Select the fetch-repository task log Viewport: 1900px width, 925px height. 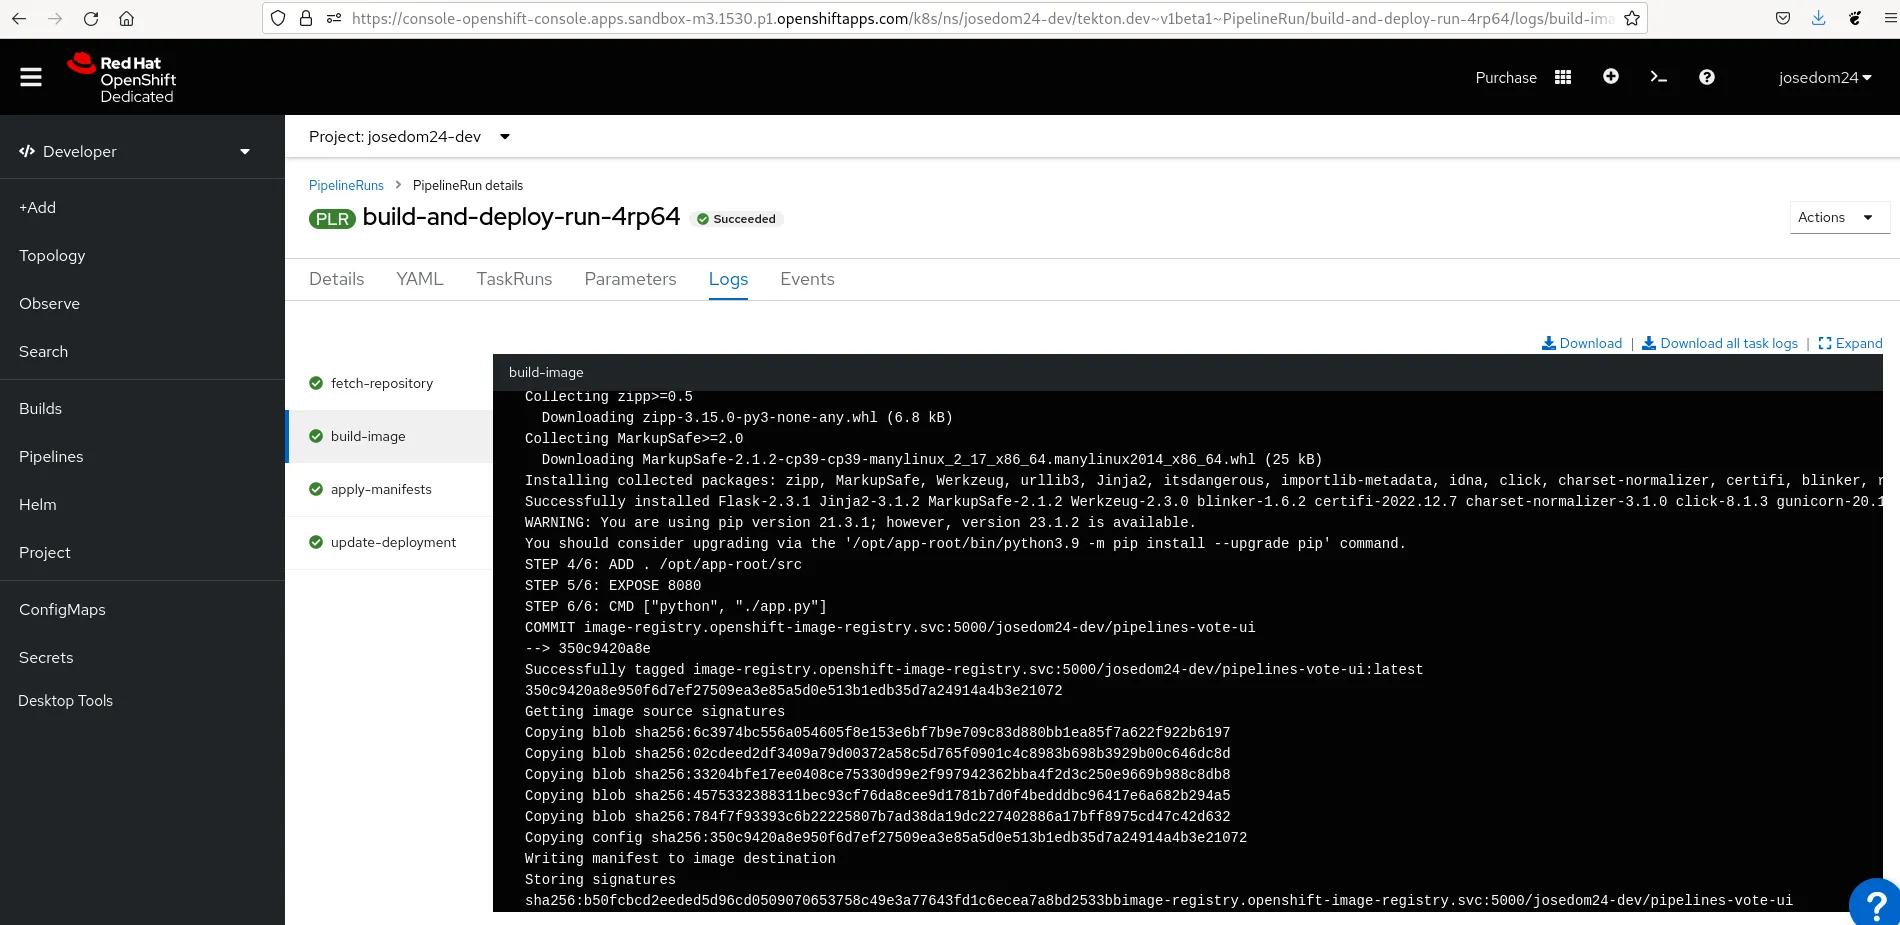pyautogui.click(x=381, y=383)
